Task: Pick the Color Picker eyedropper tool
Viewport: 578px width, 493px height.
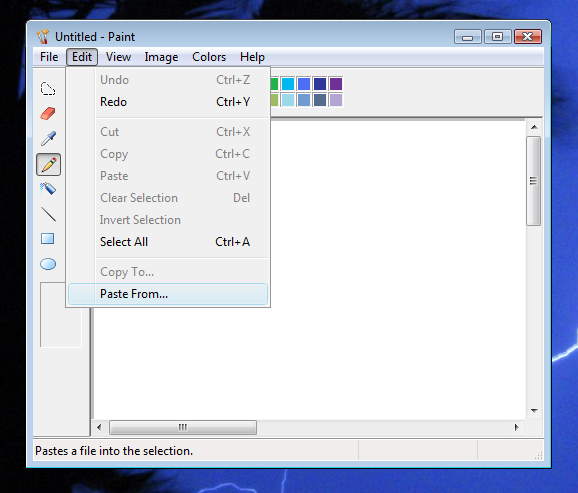Action: [48, 138]
